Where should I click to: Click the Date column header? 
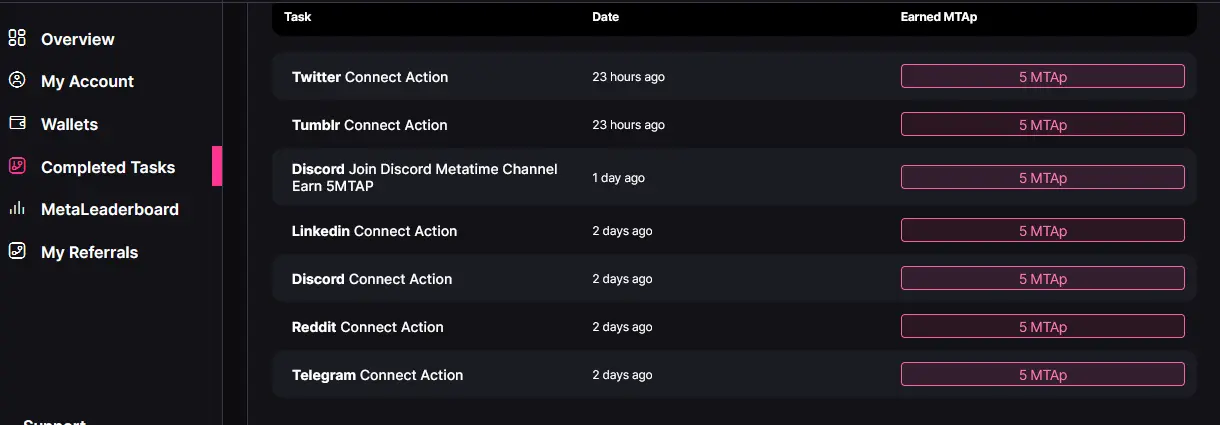click(x=605, y=17)
